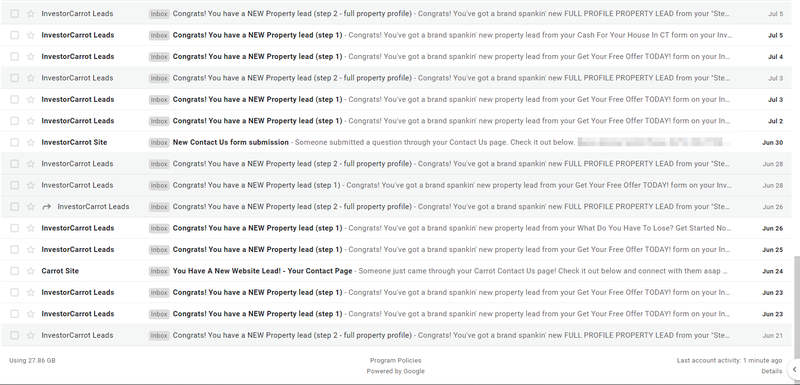This screenshot has height=385, width=800.
Task: Select checkbox for the Jun 30 Contact Us email
Action: pyautogui.click(x=14, y=142)
